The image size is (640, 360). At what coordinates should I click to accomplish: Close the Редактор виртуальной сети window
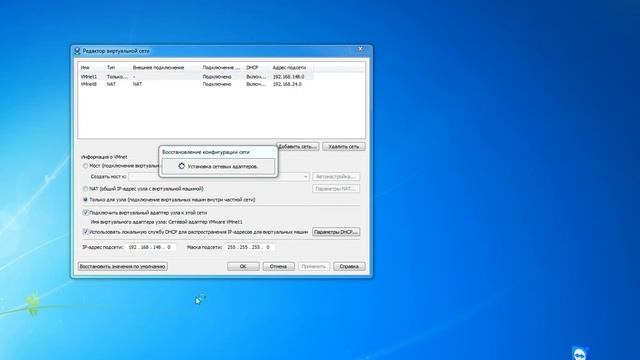coord(360,49)
